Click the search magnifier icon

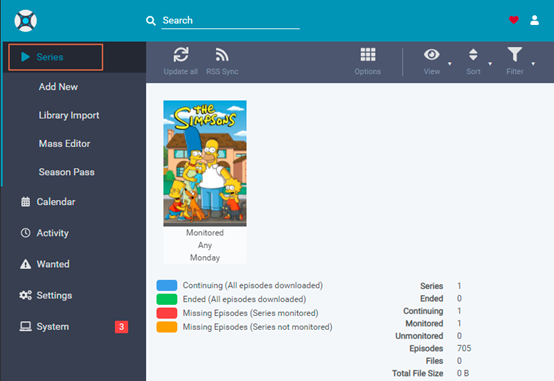pyautogui.click(x=151, y=20)
